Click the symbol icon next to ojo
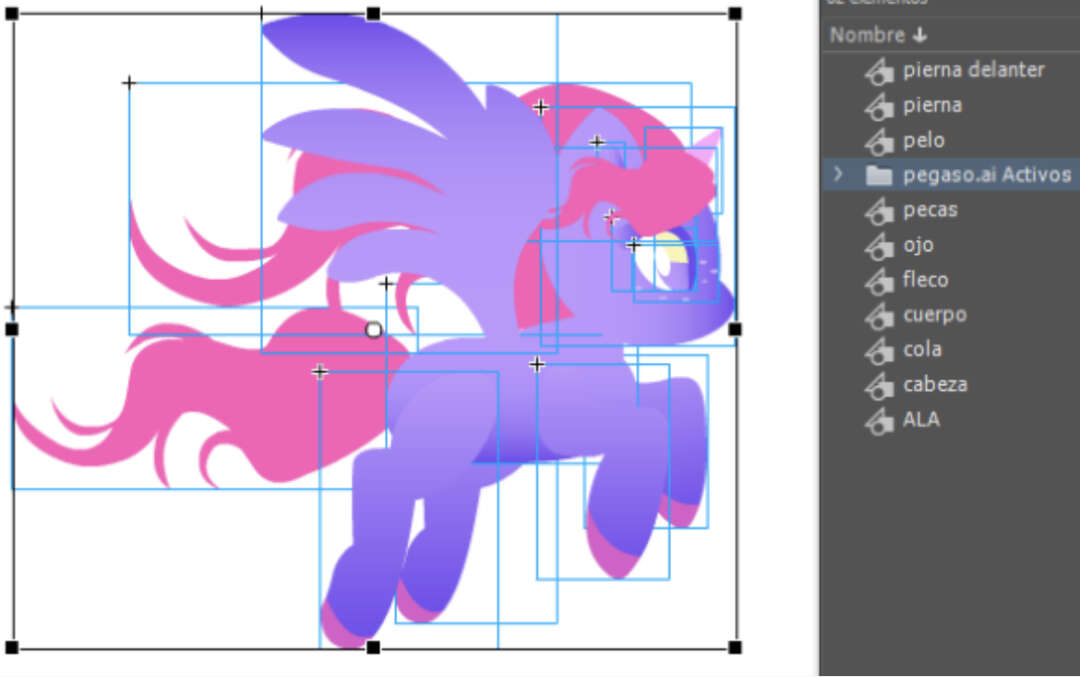The image size is (1080, 677). [x=879, y=247]
